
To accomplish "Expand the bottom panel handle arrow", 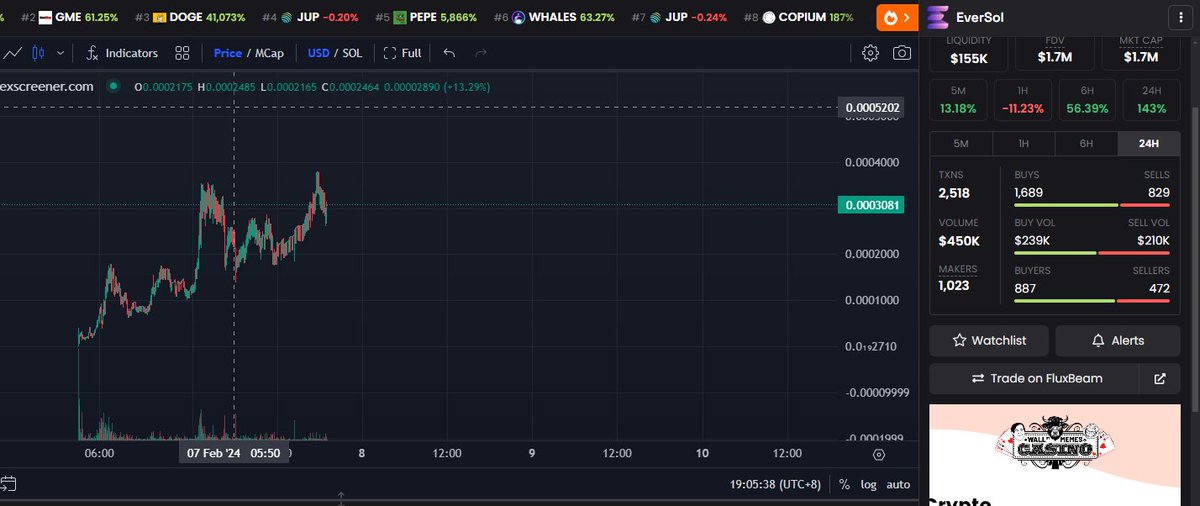I will [341, 497].
